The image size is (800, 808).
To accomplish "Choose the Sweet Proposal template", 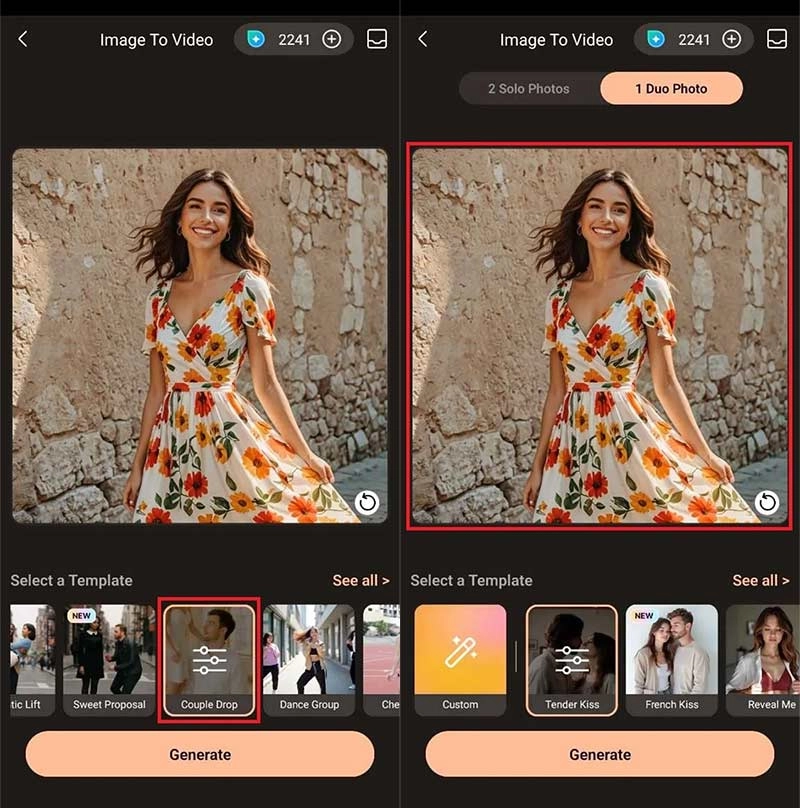I will [109, 660].
